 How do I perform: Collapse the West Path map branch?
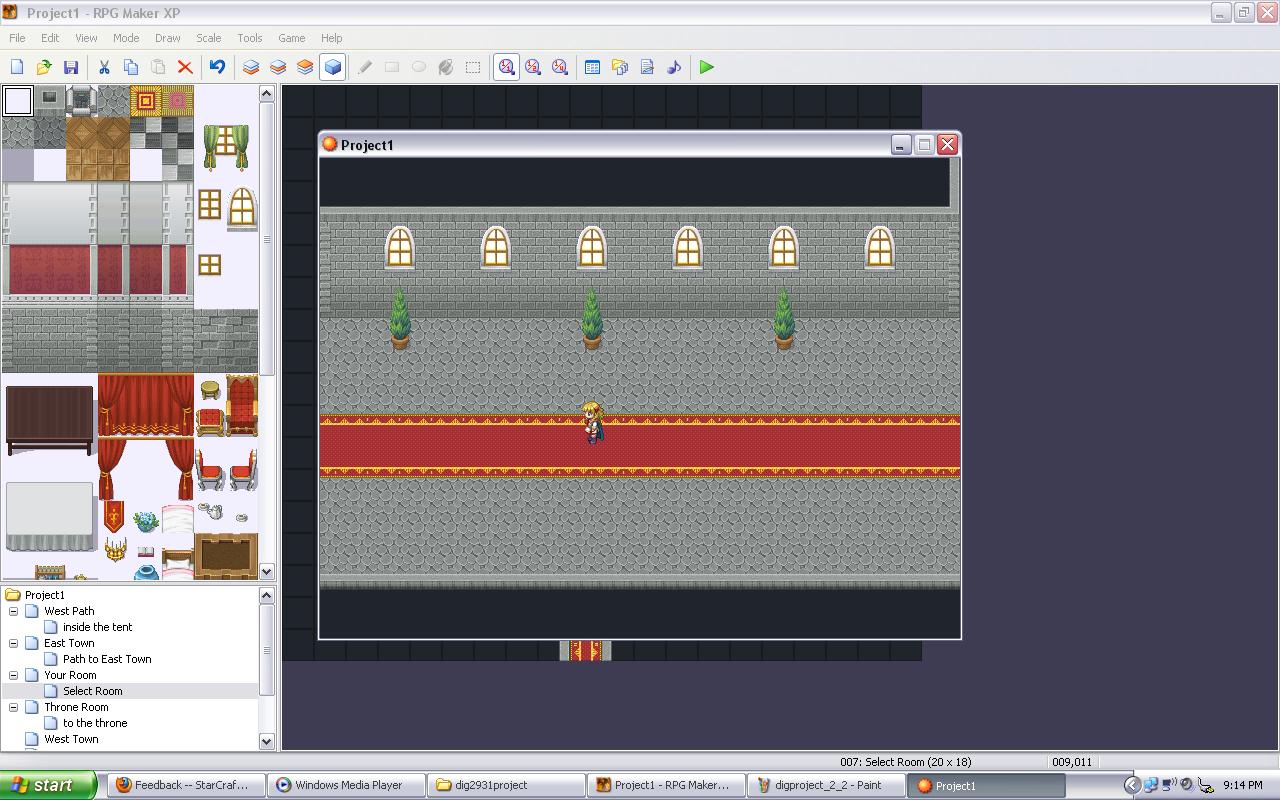point(14,611)
